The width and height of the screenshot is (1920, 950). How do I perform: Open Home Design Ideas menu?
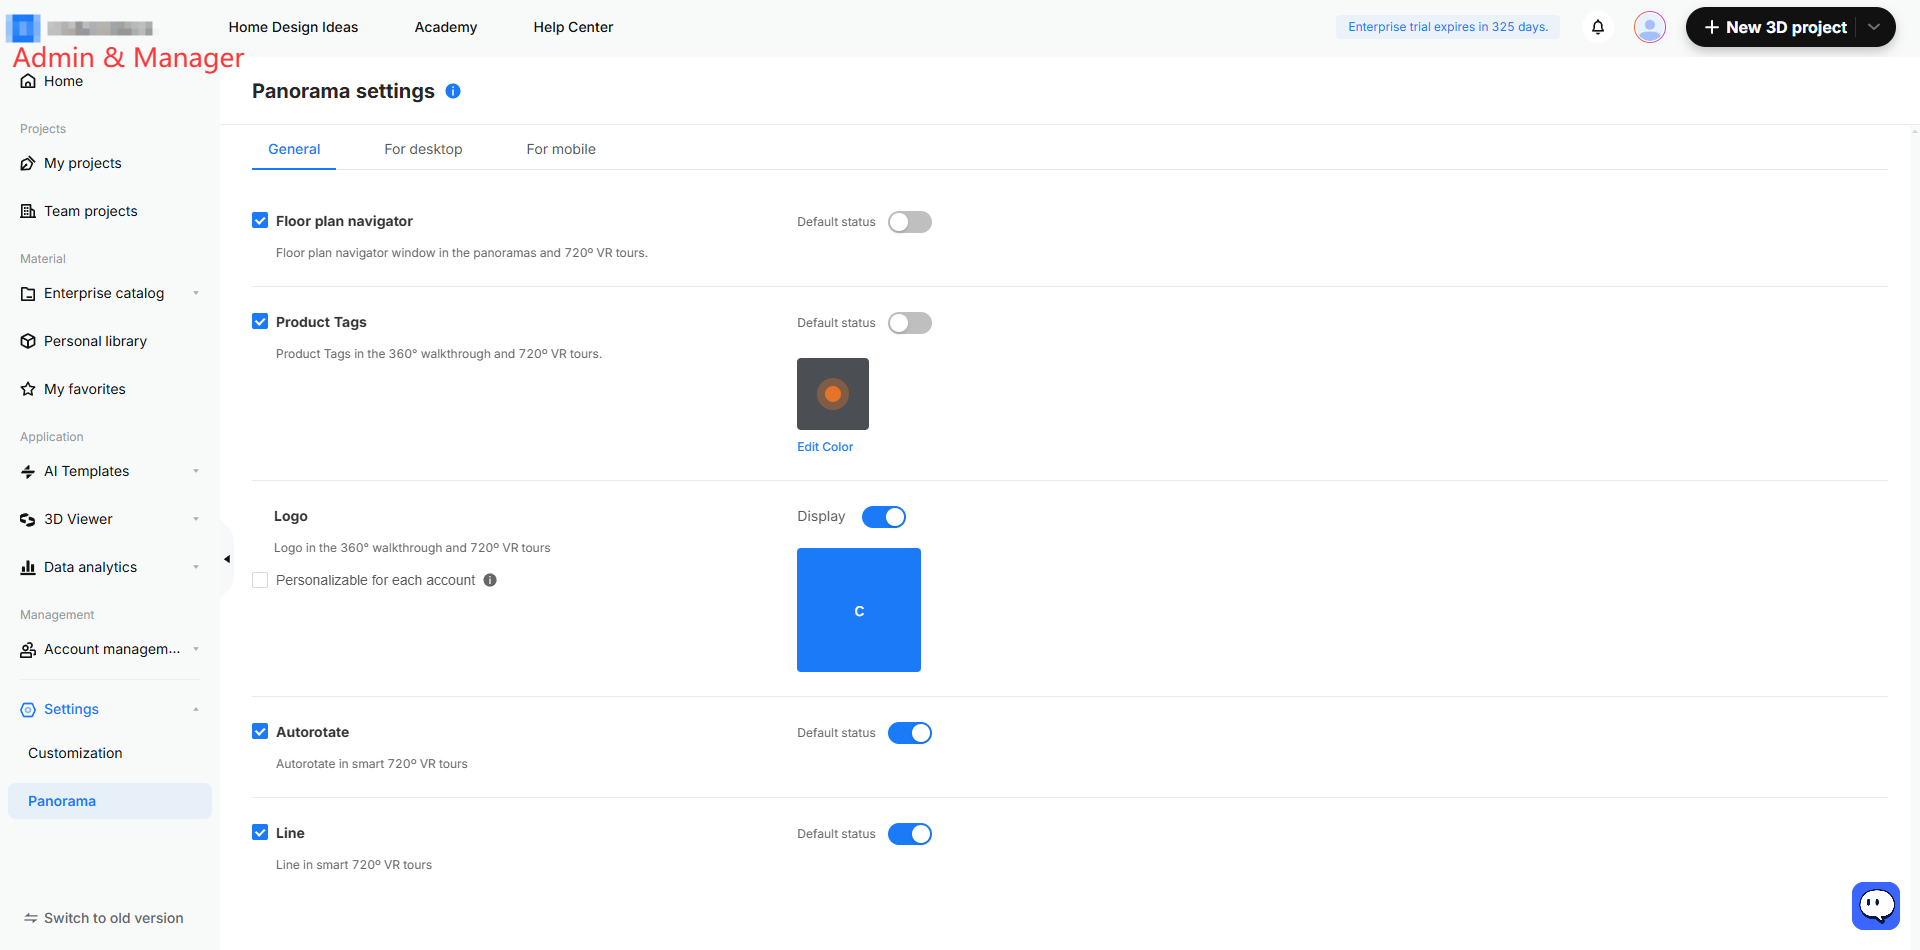pyautogui.click(x=293, y=27)
